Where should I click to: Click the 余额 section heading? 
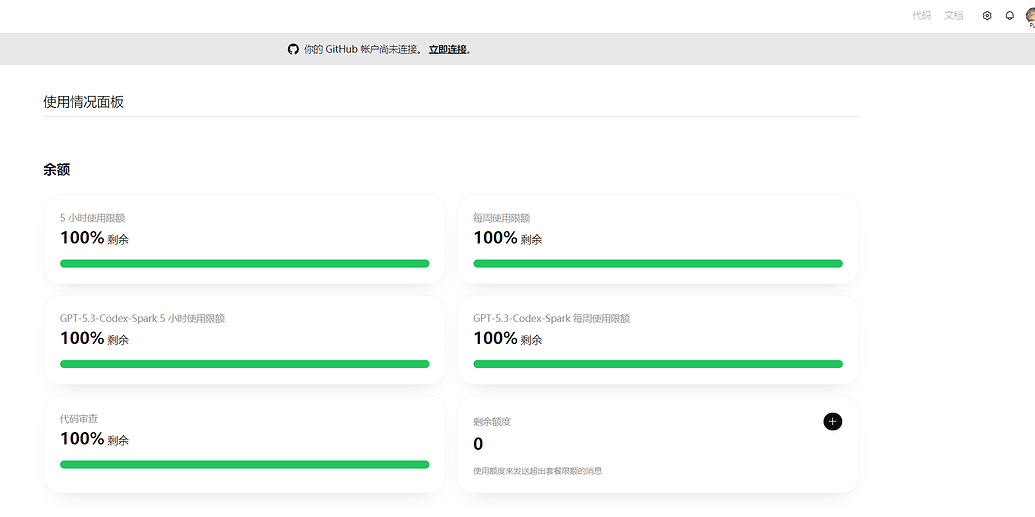pos(57,170)
